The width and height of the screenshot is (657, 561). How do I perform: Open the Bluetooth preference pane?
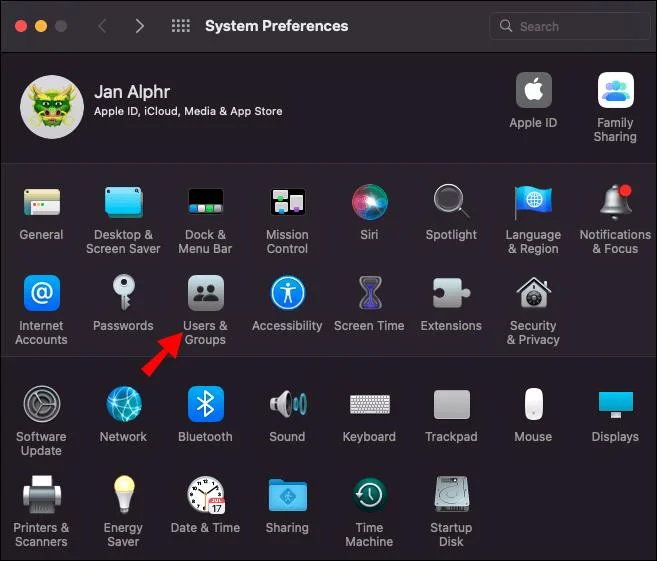(205, 404)
